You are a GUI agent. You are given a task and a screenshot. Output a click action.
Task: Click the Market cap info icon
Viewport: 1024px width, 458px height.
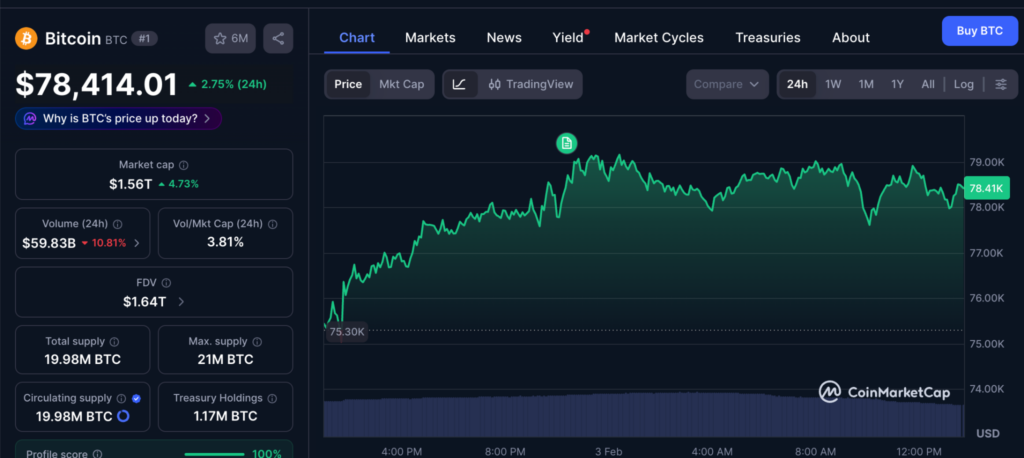coord(183,165)
